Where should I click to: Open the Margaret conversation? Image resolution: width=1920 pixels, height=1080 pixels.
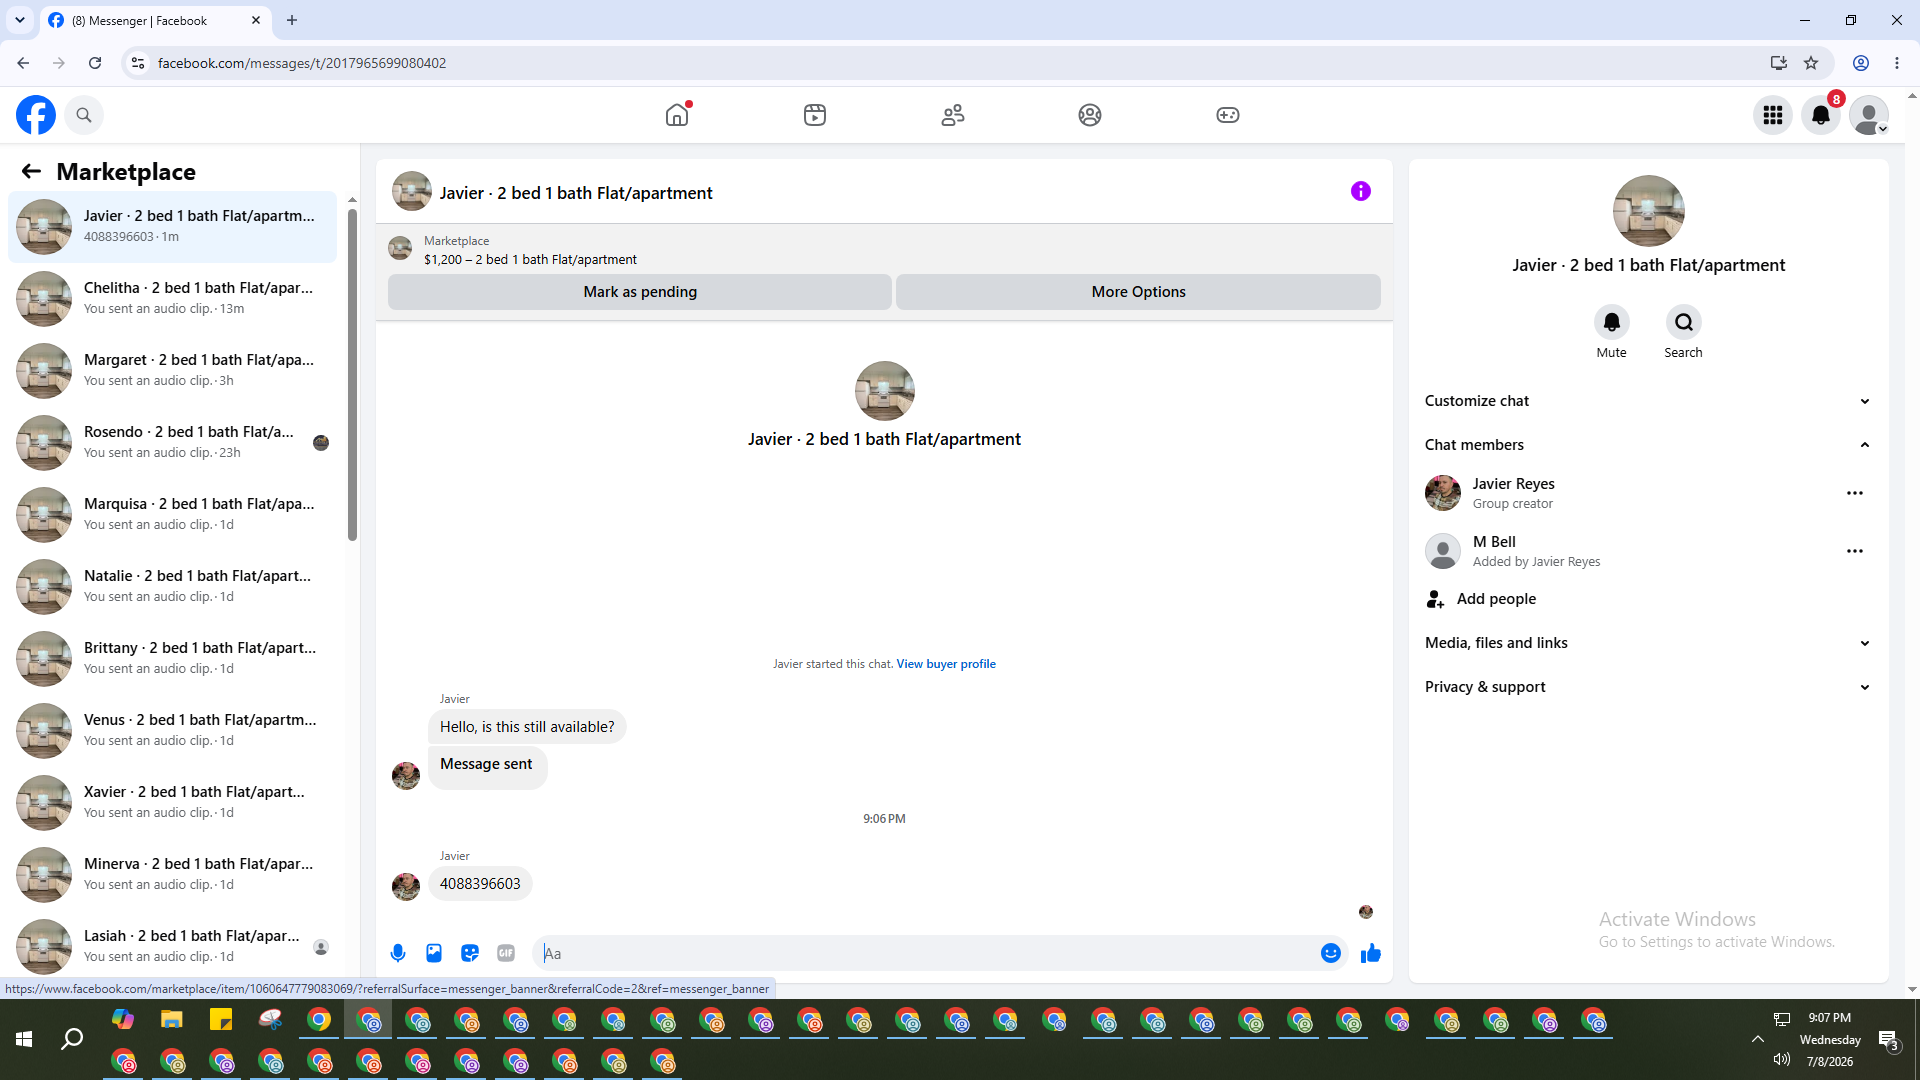[x=172, y=371]
